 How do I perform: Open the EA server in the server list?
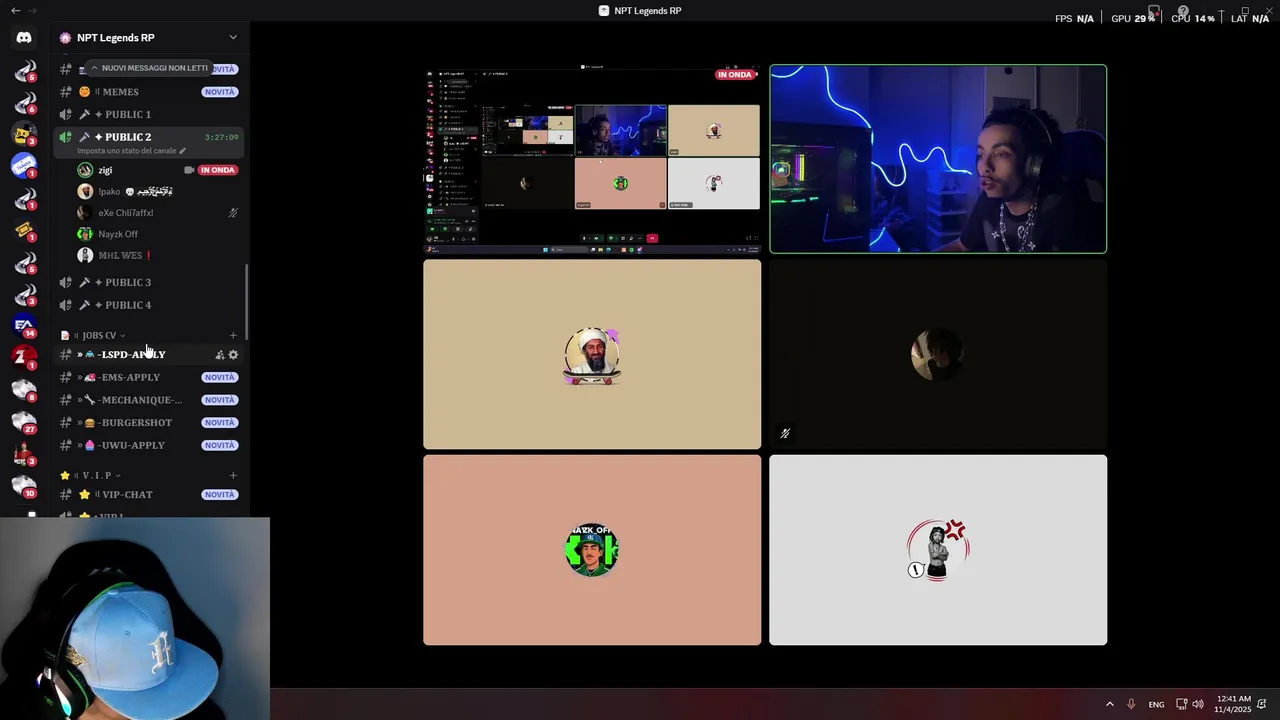24,325
